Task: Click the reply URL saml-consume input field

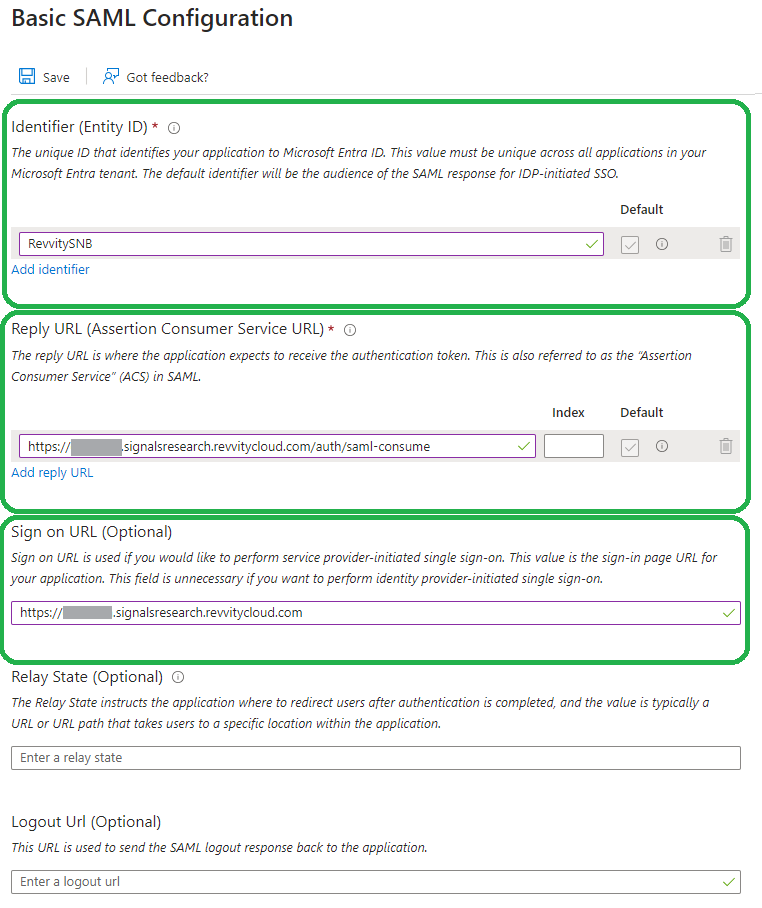Action: click(x=270, y=446)
